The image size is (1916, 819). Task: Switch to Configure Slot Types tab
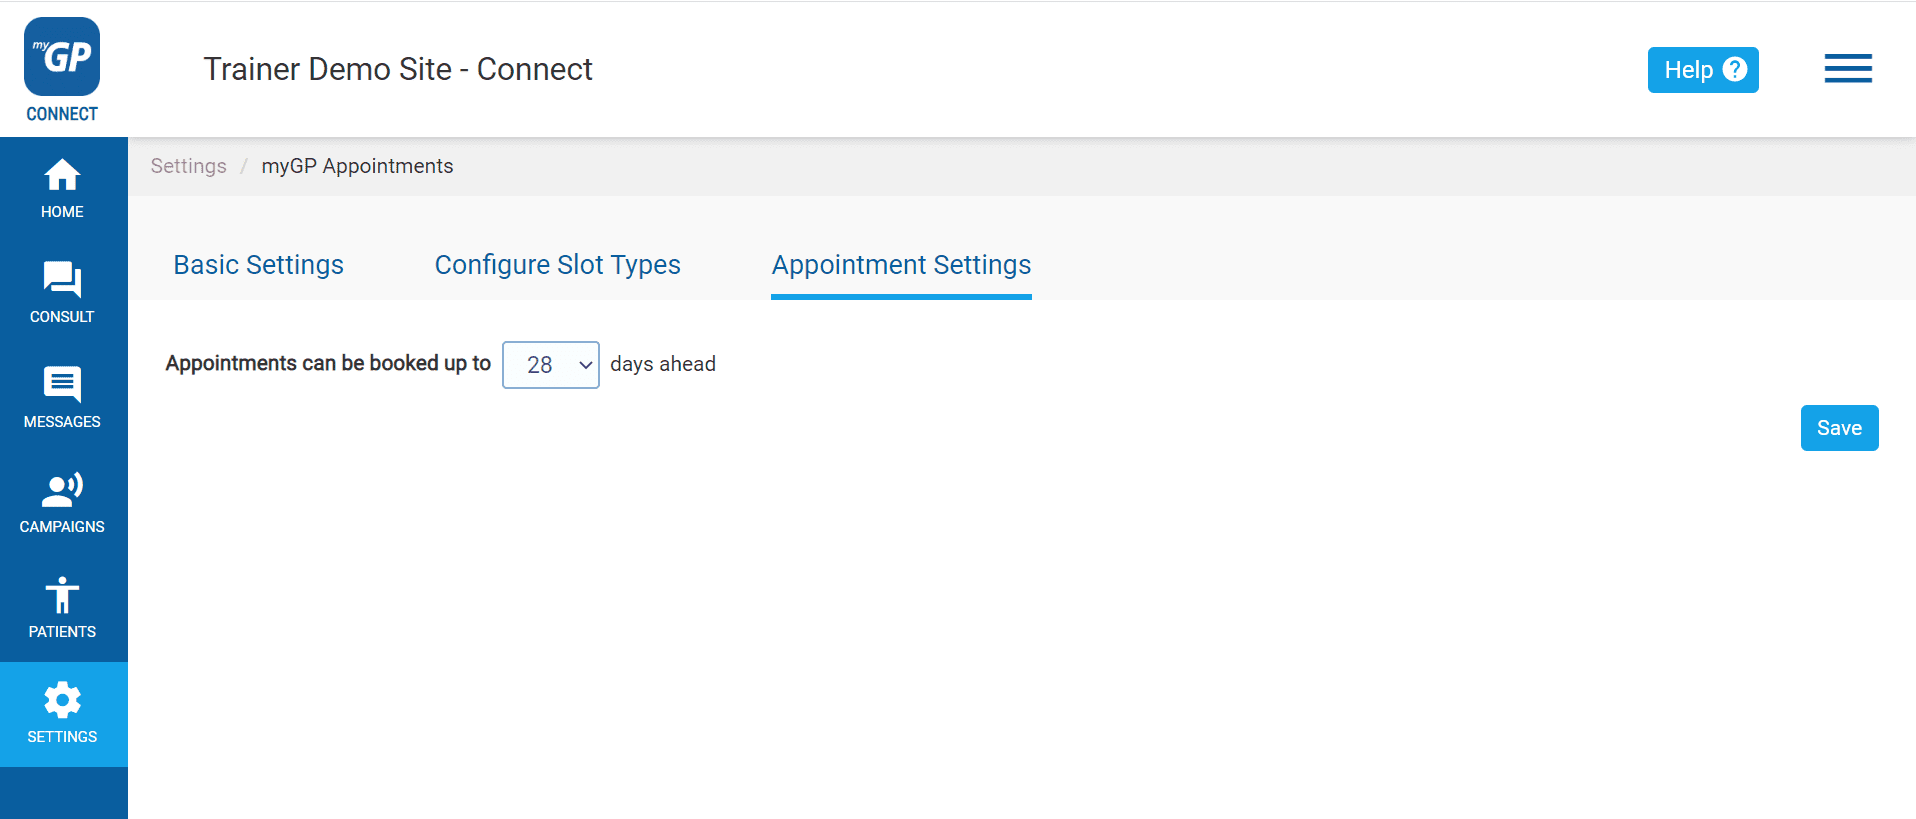[x=557, y=265]
